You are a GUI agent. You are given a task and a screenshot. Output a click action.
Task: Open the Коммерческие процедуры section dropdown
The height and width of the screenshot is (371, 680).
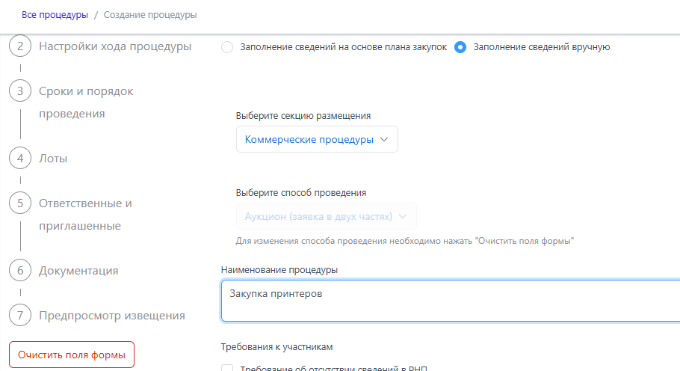[317, 139]
